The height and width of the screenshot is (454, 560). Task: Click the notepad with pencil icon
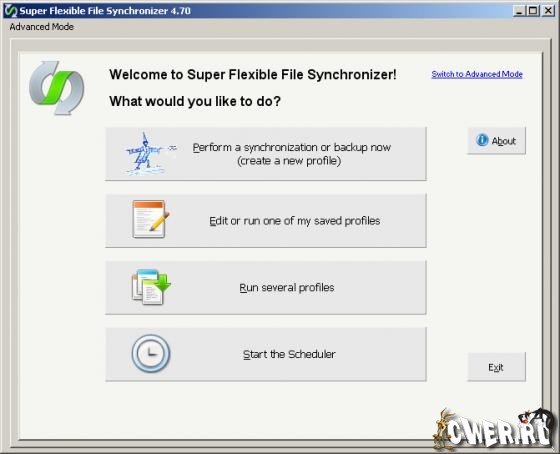[150, 219]
